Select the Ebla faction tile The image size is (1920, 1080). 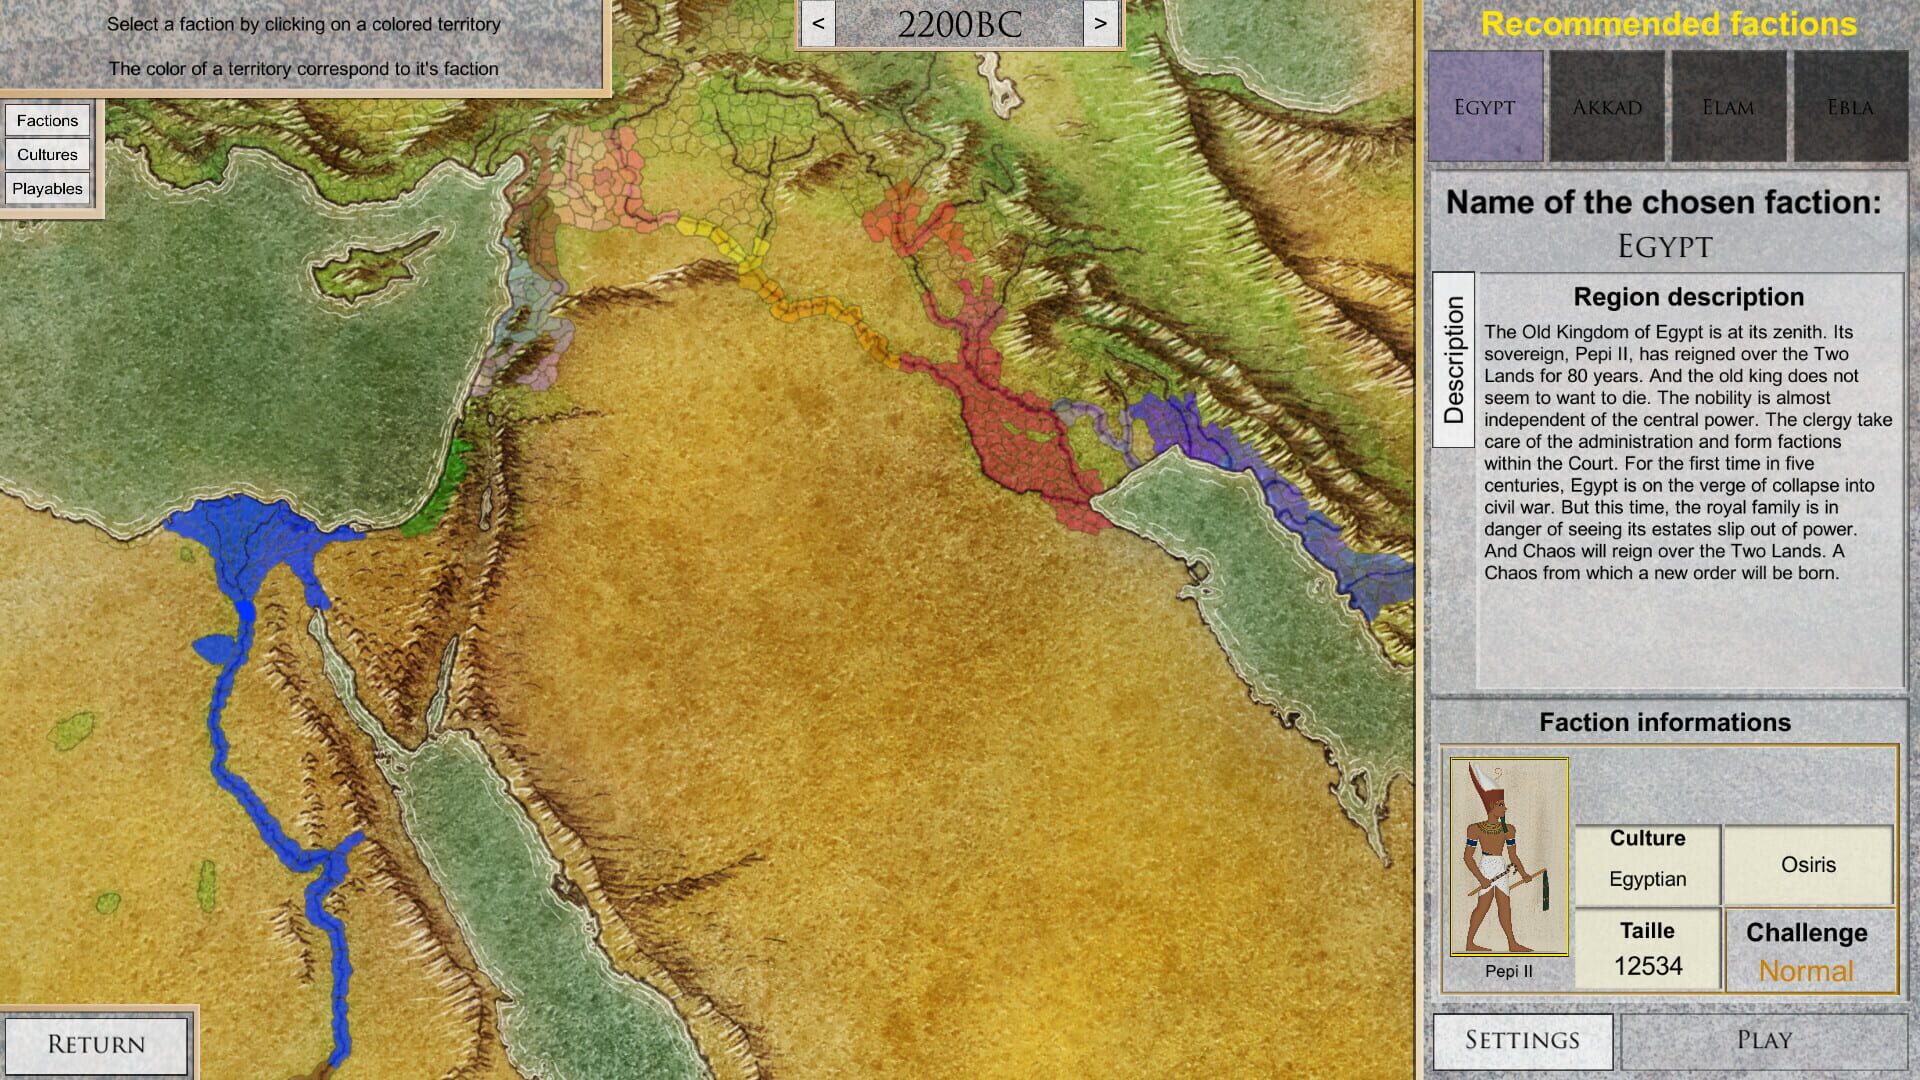click(1849, 105)
